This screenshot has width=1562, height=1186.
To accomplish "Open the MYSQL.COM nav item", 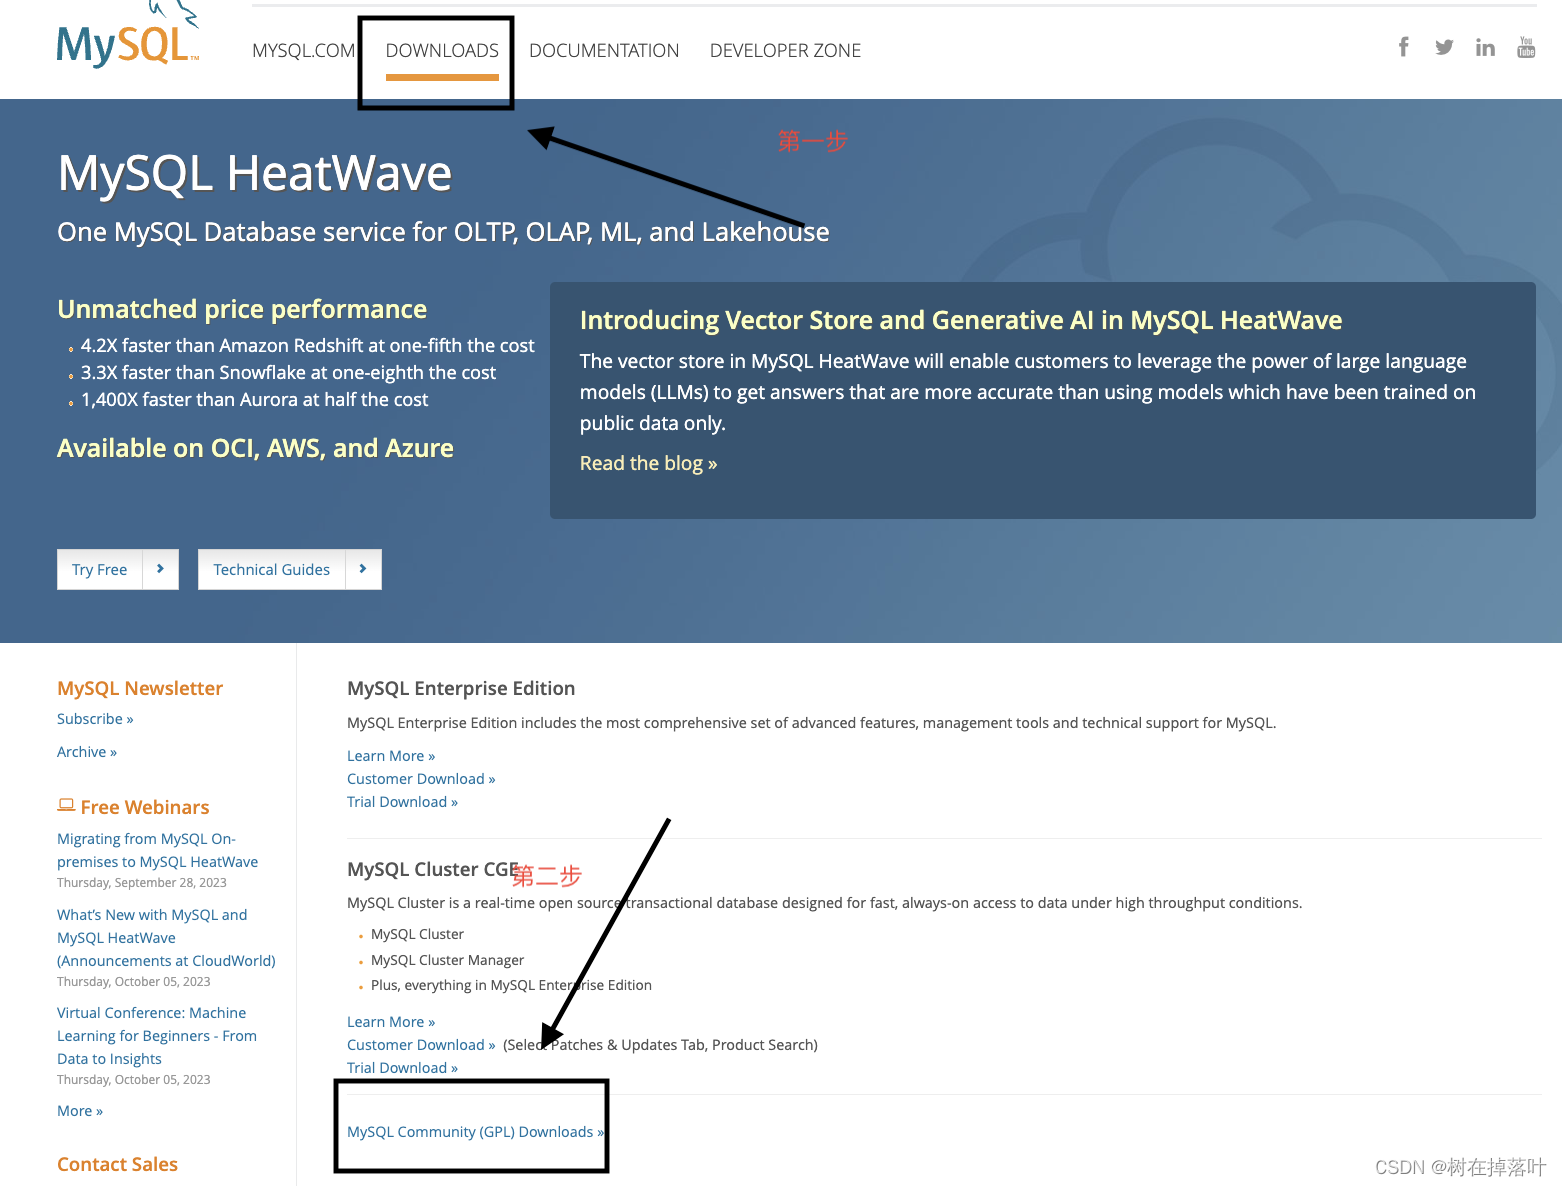I will point(304,50).
